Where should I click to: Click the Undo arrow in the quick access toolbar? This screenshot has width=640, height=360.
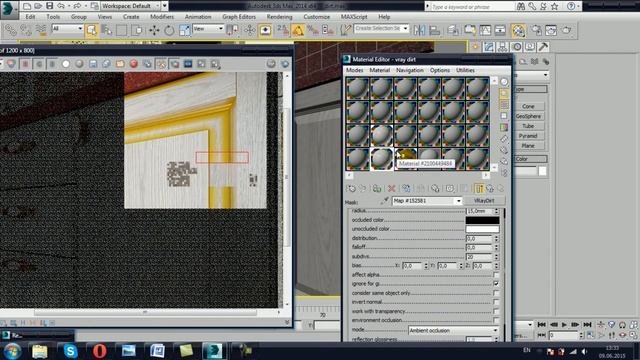pyautogui.click(x=61, y=6)
